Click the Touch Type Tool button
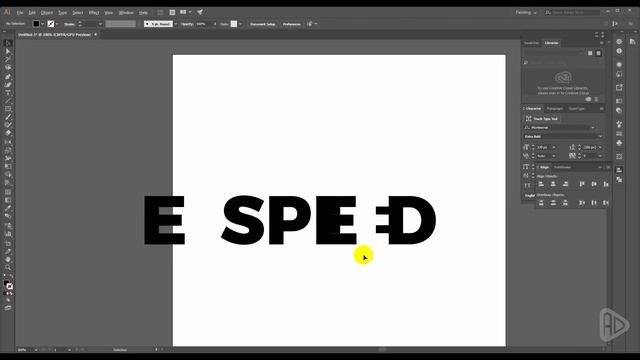The image size is (640, 360). coord(542,119)
